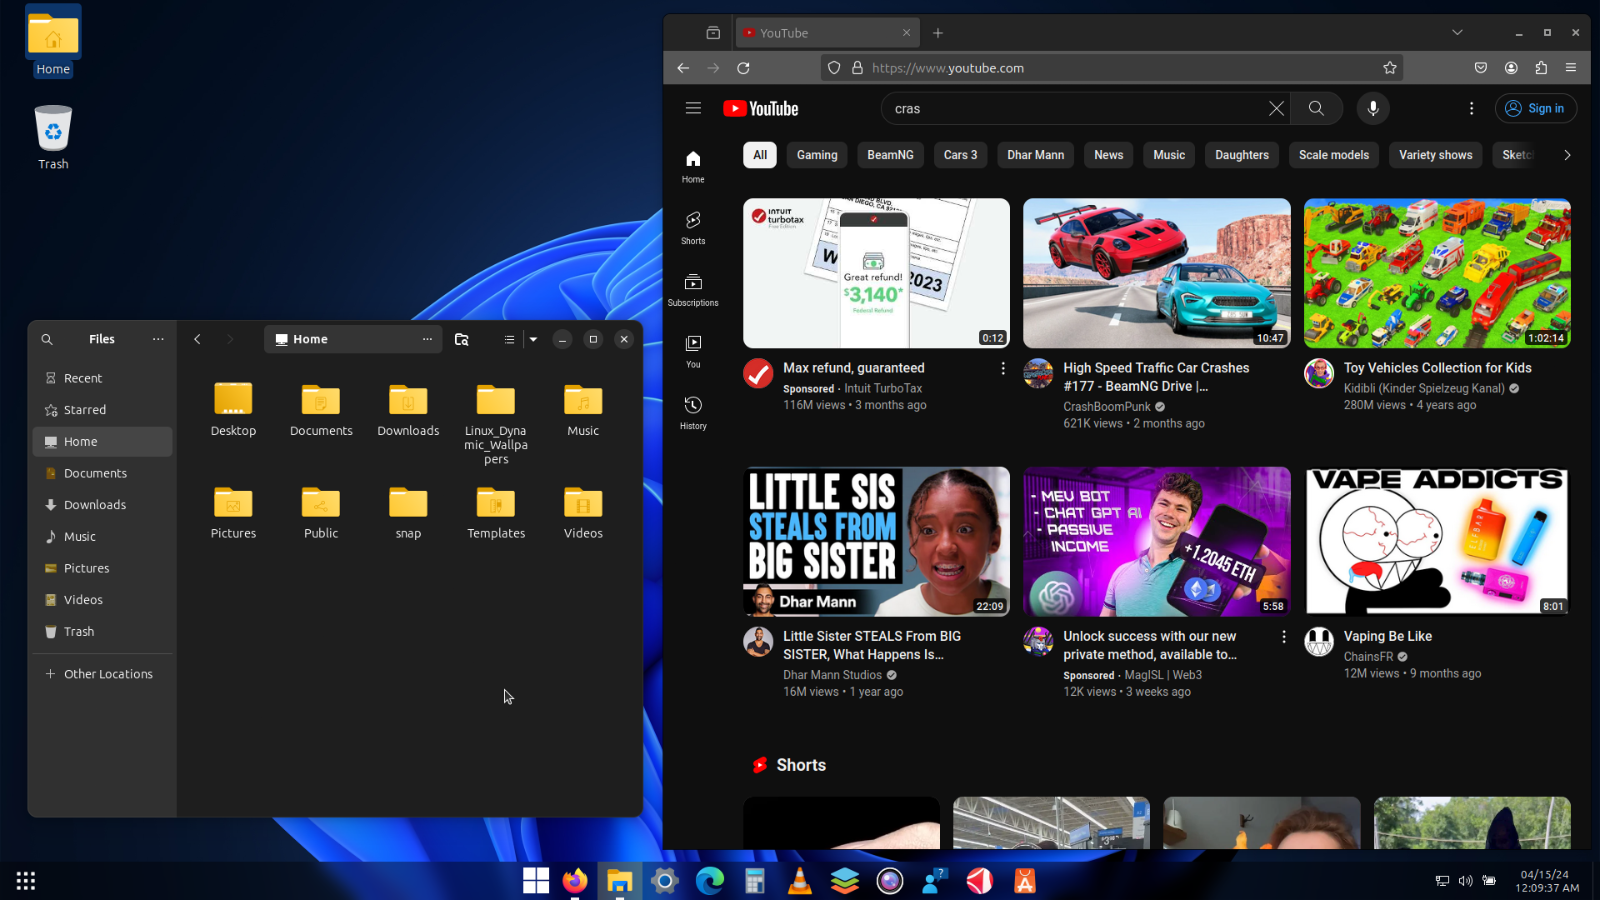Viewport: 1600px width, 900px height.
Task: Open Dhar Mann Studios channel link
Action: click(x=832, y=675)
